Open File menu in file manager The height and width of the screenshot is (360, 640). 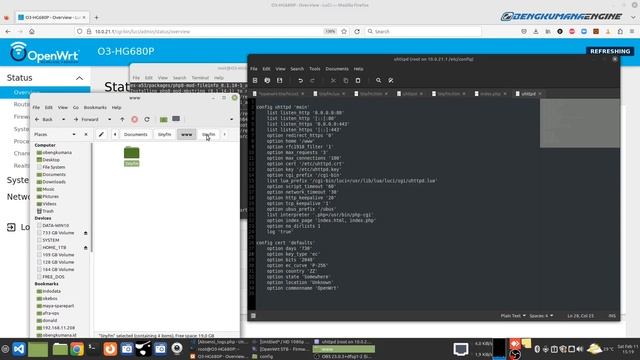(36, 107)
